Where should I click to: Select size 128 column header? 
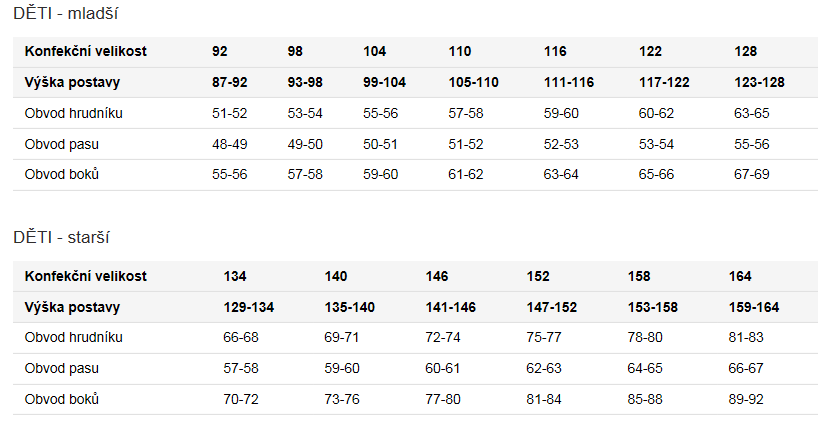click(745, 51)
